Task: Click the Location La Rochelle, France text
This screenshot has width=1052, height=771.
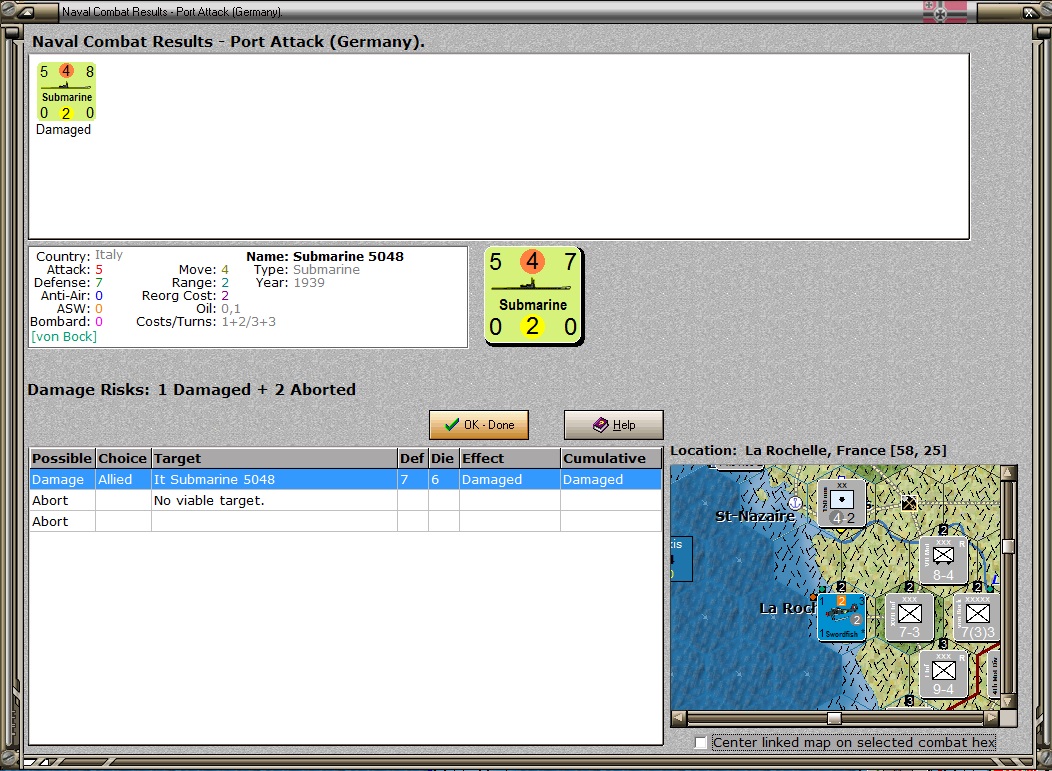Action: pos(808,450)
